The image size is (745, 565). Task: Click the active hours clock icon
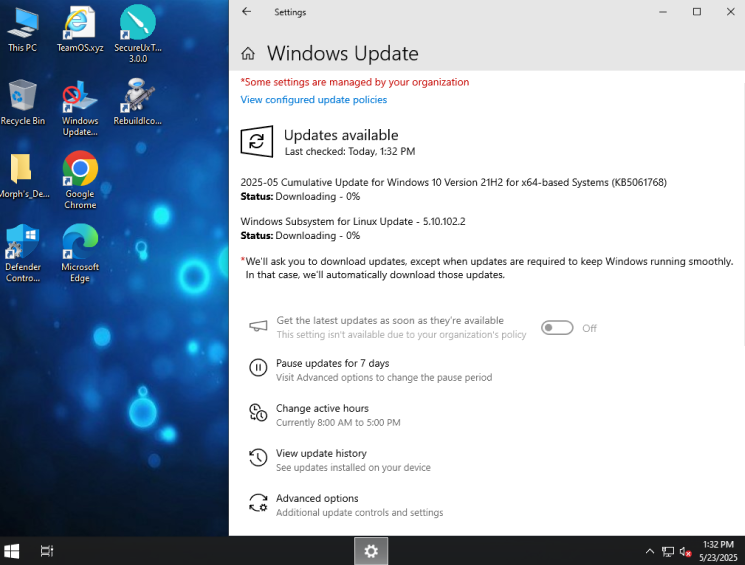[x=258, y=412]
